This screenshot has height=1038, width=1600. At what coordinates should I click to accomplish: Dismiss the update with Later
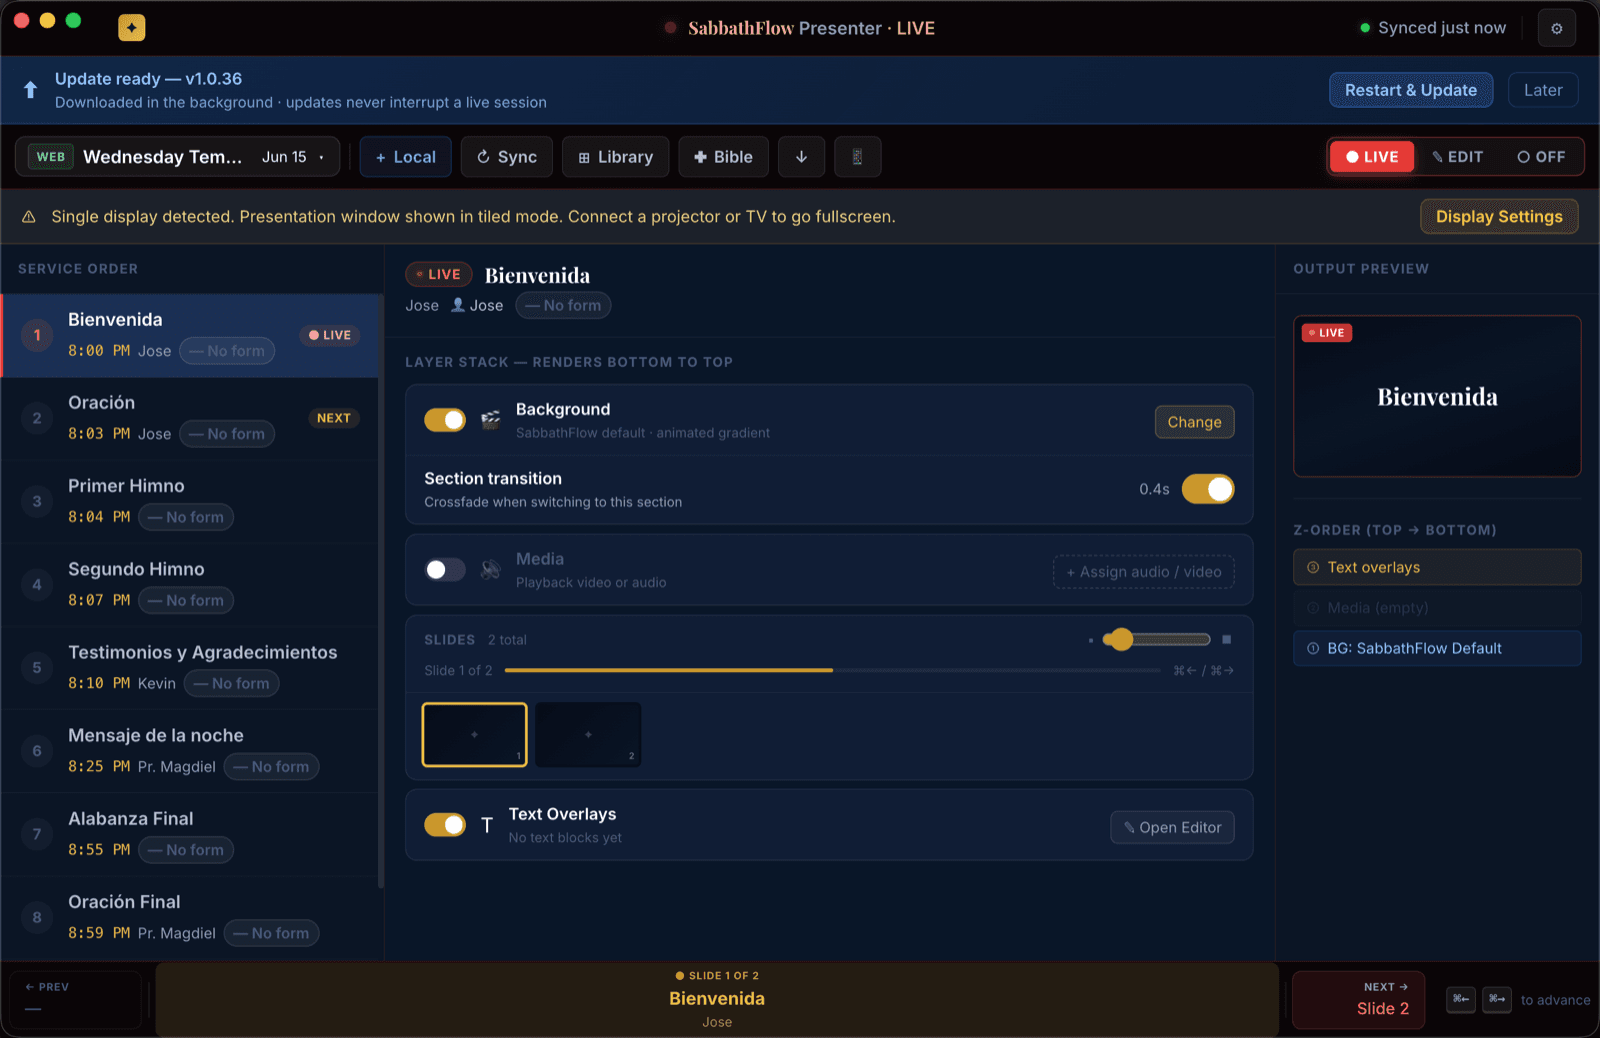[x=1543, y=90]
